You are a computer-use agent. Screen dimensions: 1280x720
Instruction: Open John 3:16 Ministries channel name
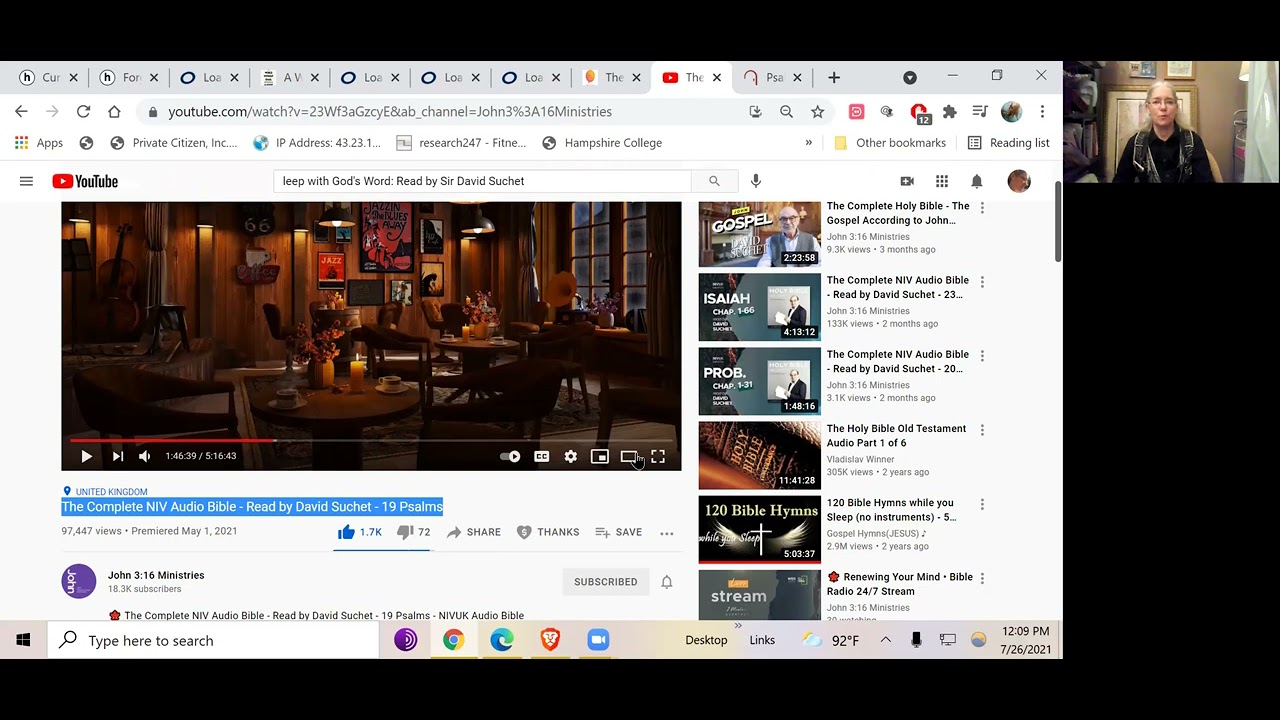tap(156, 575)
